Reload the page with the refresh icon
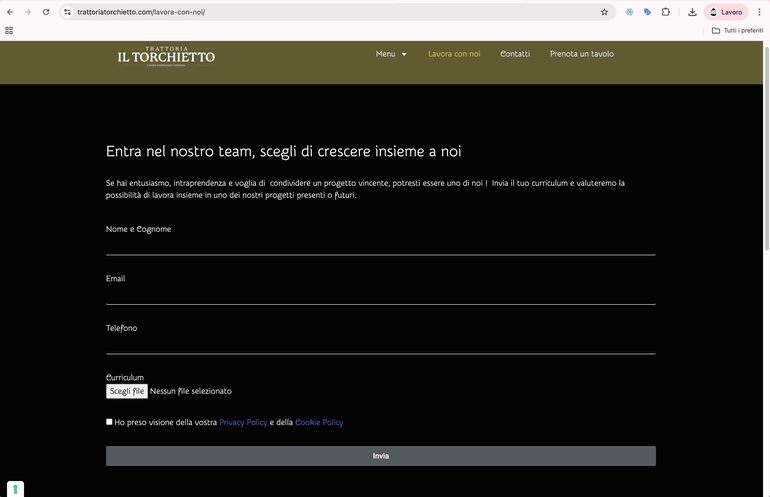 [46, 12]
